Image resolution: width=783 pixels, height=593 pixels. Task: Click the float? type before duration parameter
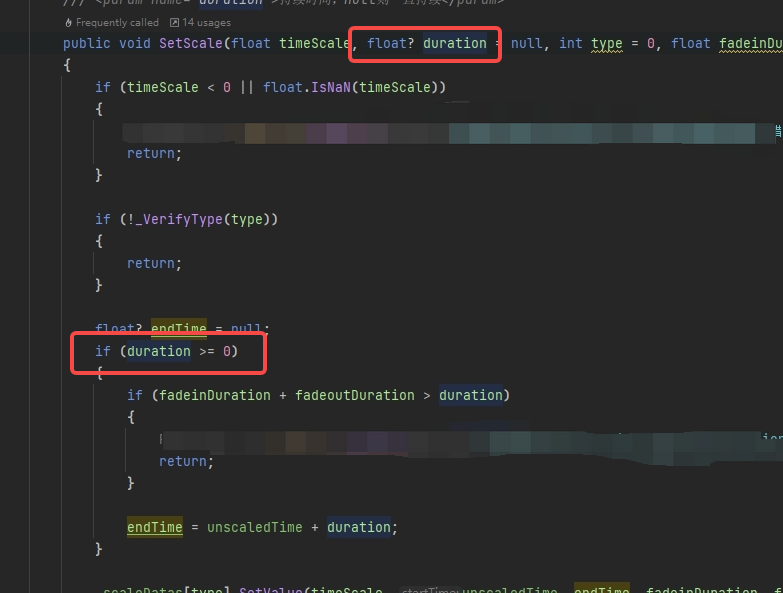[391, 43]
